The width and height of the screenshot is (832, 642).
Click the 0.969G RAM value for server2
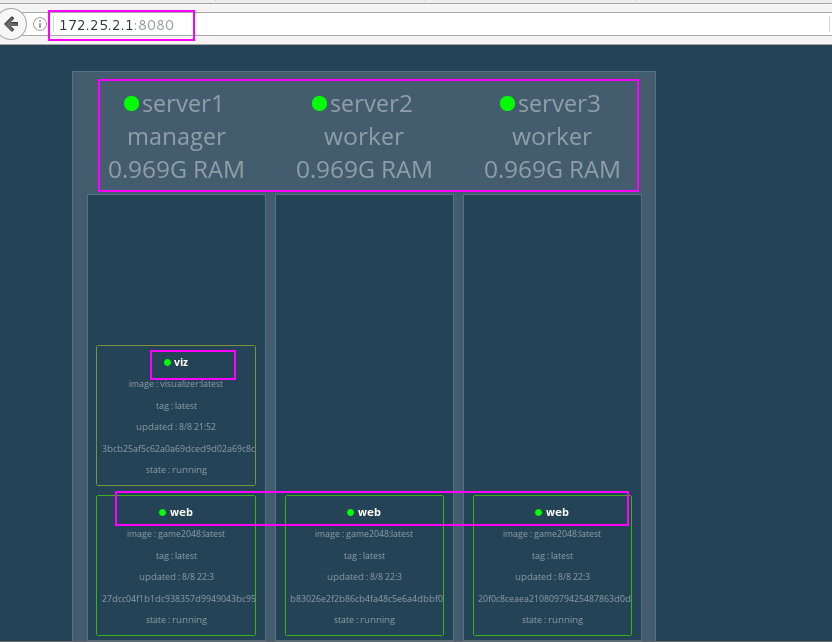[364, 170]
